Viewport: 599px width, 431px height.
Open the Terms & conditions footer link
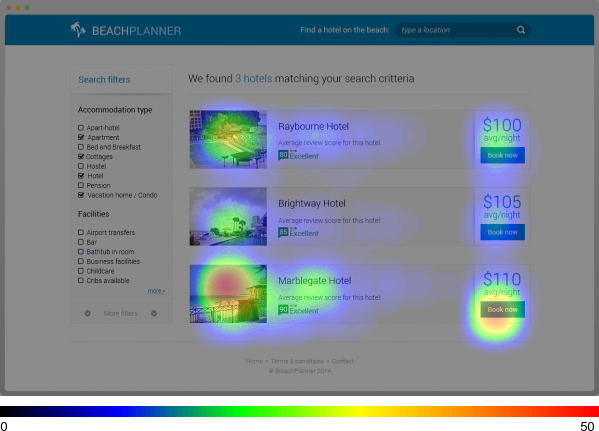[297, 361]
